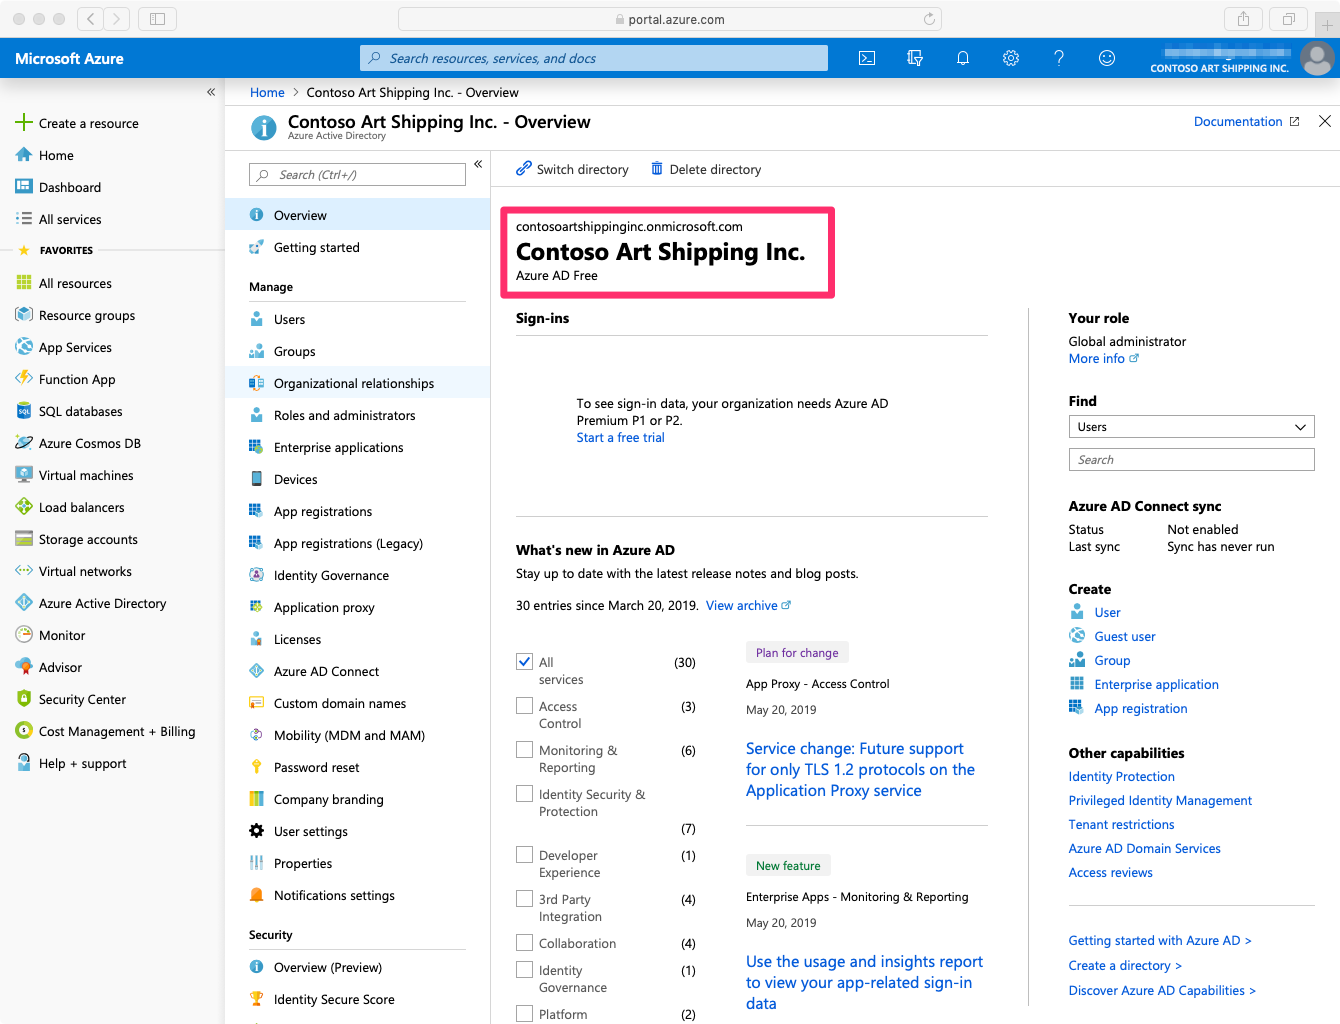The image size is (1340, 1024).
Task: Collapse the left favorites sidebar
Action: (x=211, y=92)
